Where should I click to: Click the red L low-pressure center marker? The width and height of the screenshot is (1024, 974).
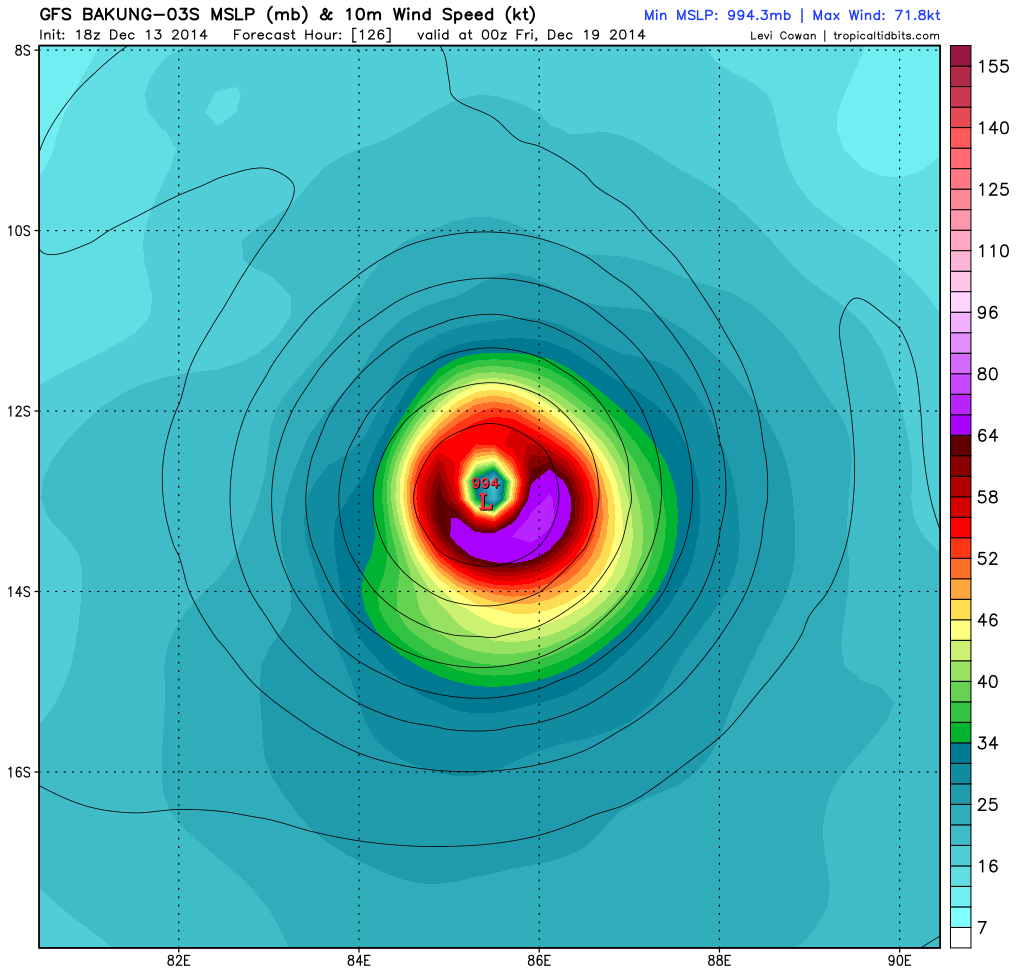pyautogui.click(x=486, y=503)
